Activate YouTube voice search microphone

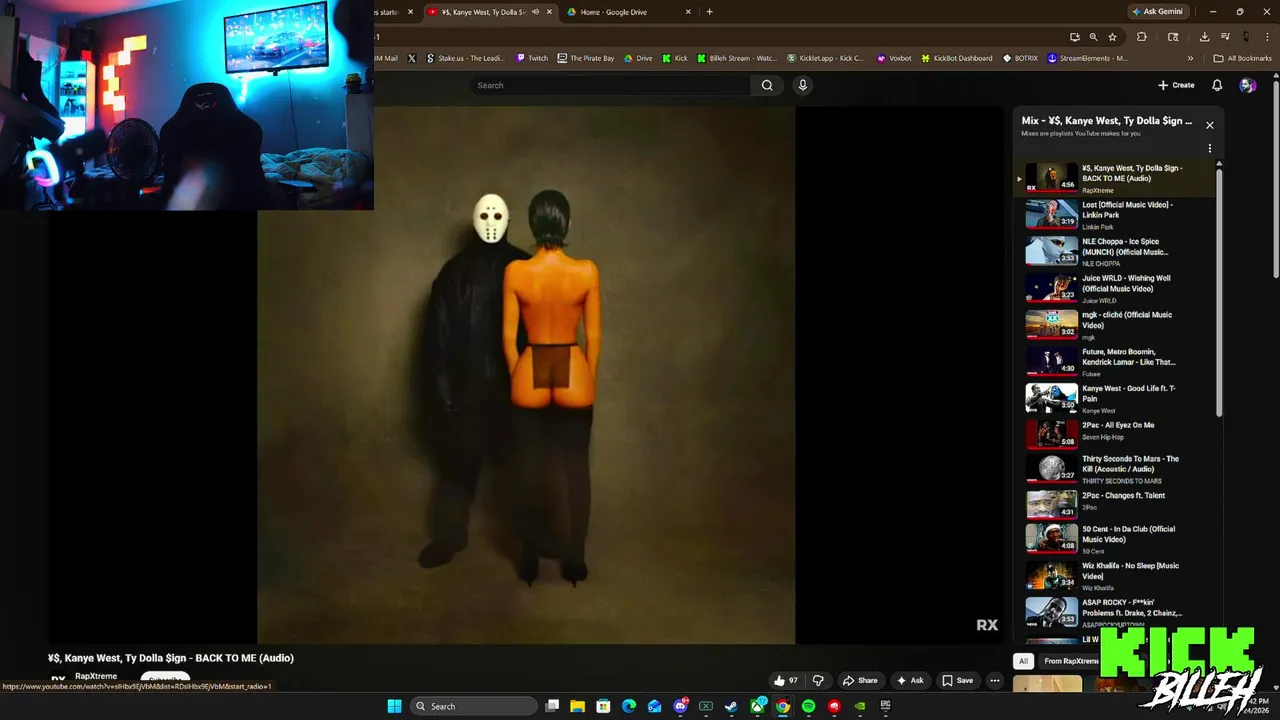802,85
